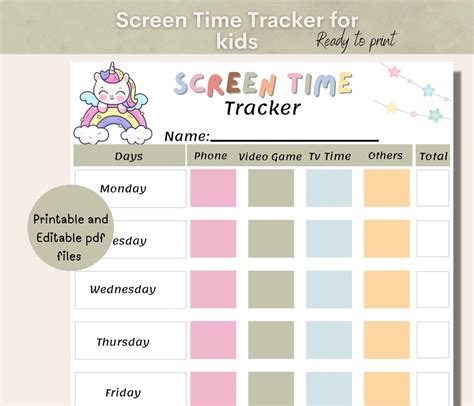Click the Monday Total box
This screenshot has height=406, width=474.
tap(433, 188)
